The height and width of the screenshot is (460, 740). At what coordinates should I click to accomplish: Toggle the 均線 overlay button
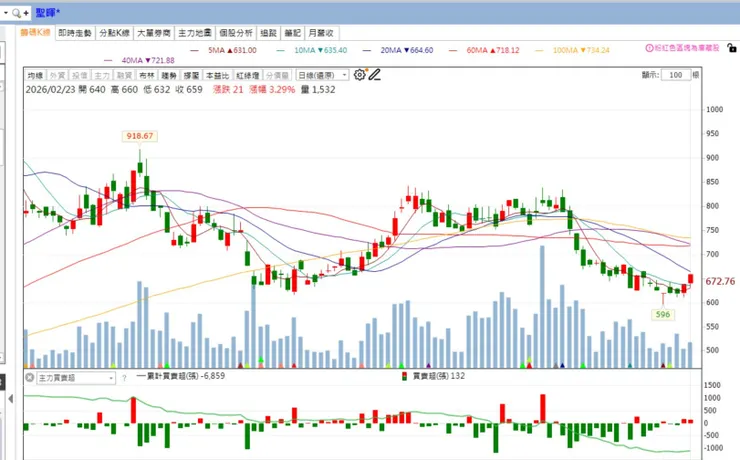(x=35, y=75)
